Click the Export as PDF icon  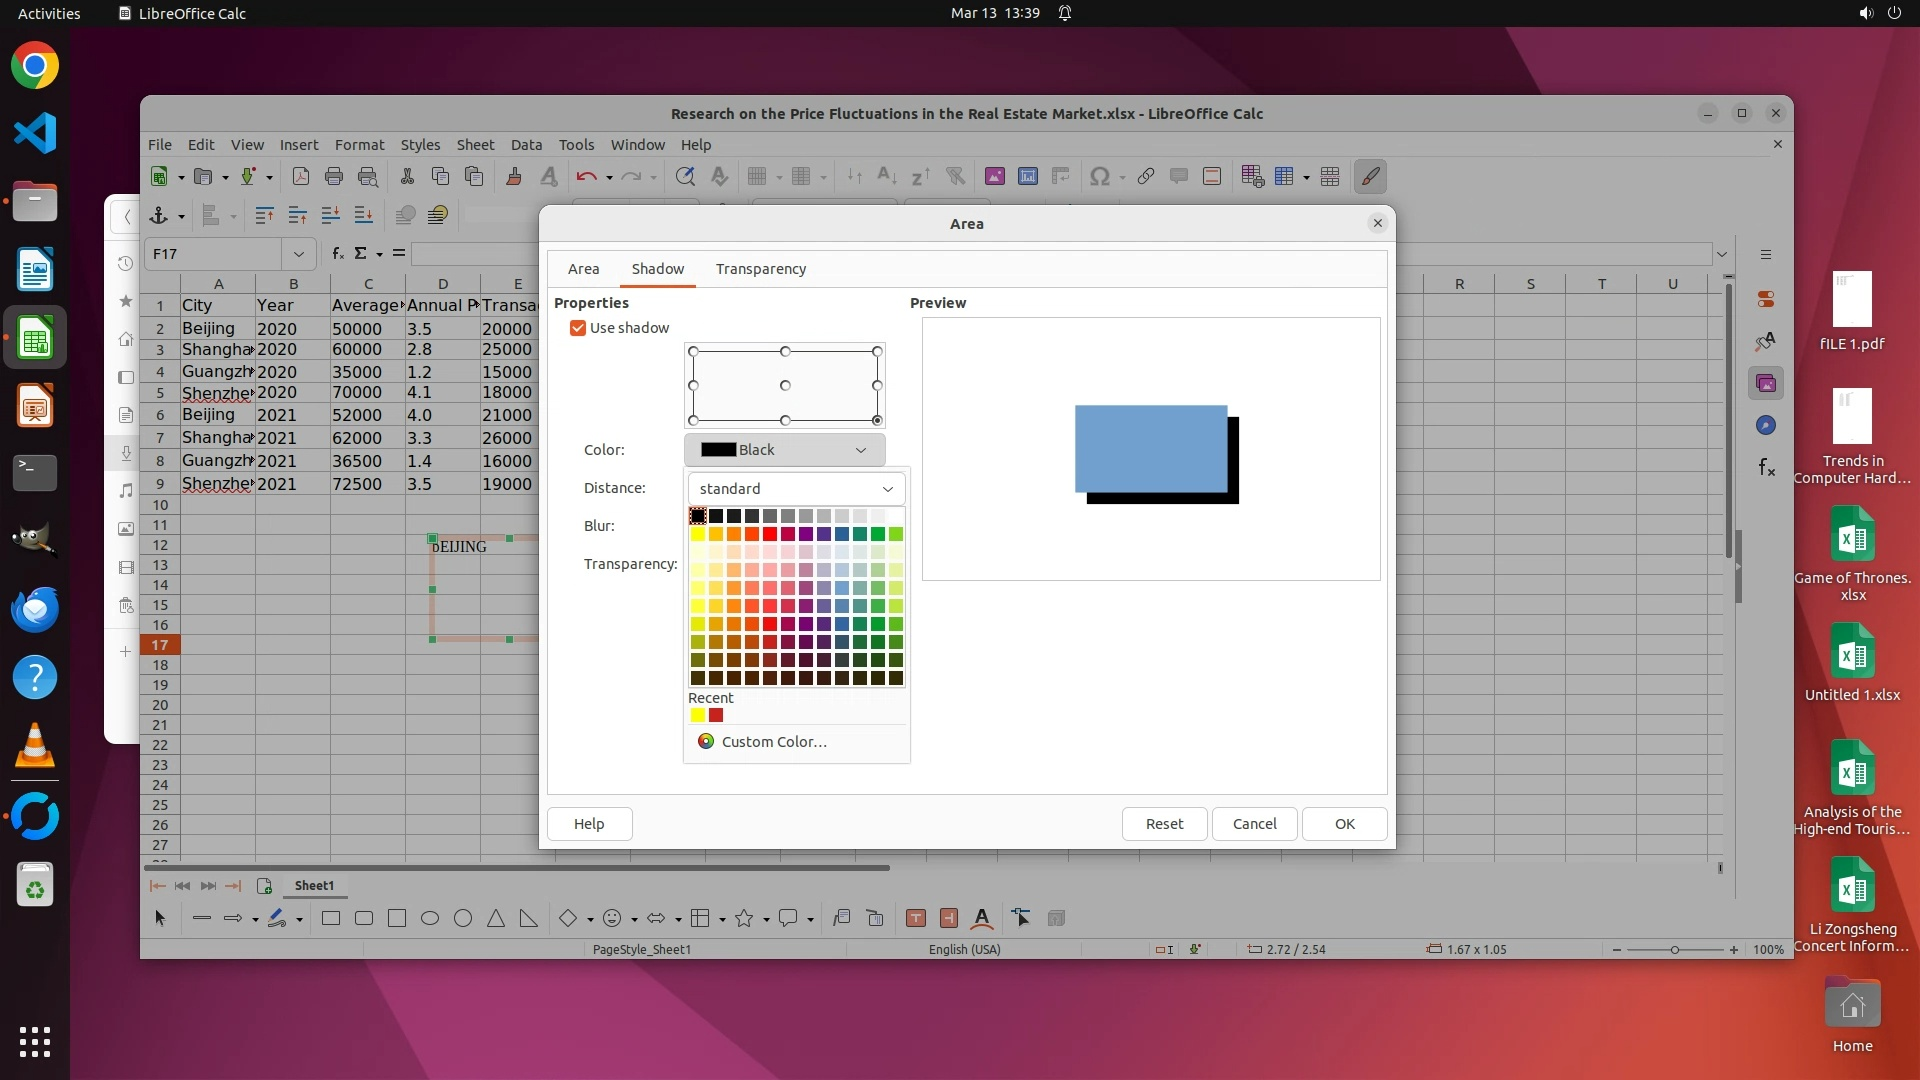300,177
